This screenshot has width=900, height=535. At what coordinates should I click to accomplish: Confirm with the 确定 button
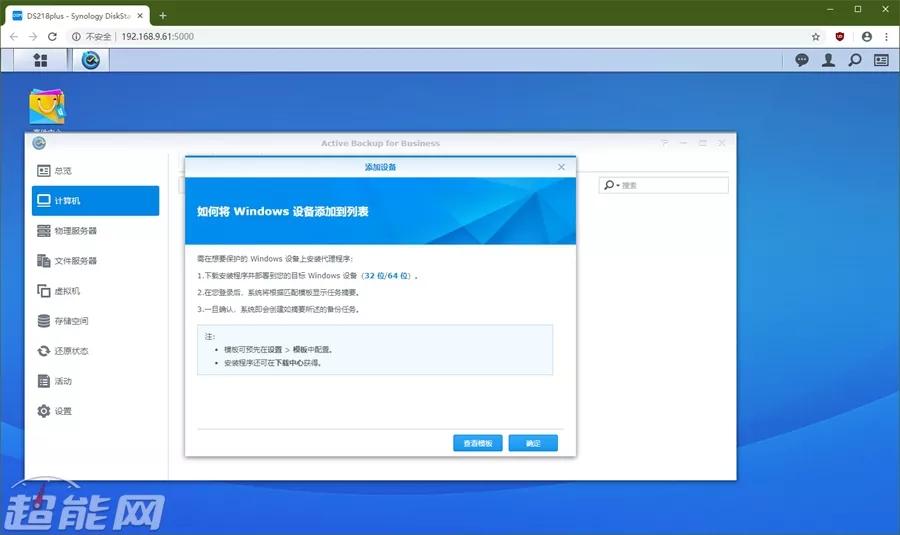pos(533,443)
